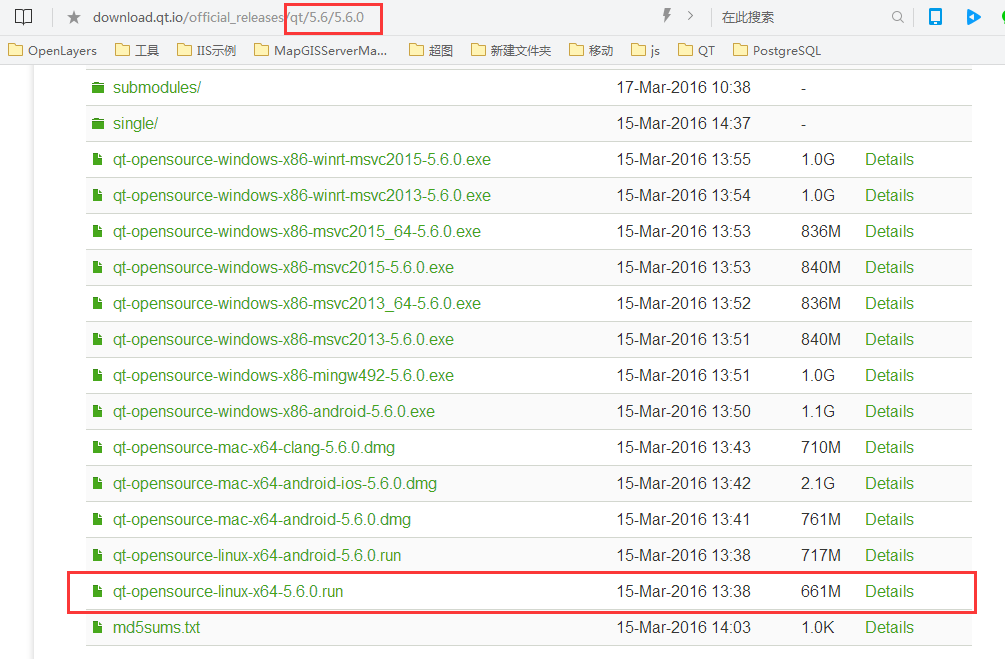Open the md5sums.txt file link
Screen dimensions: 1005x659
point(156,626)
